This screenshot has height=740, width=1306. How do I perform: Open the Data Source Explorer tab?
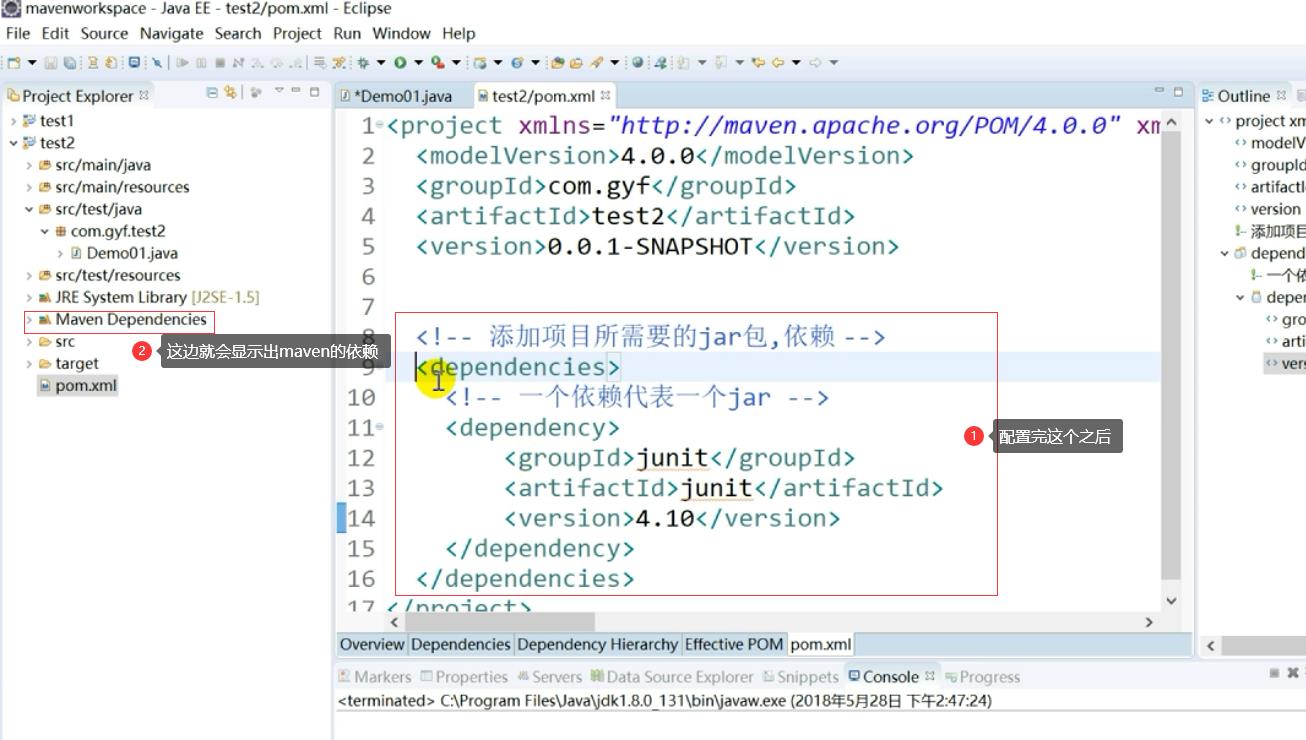coord(672,676)
